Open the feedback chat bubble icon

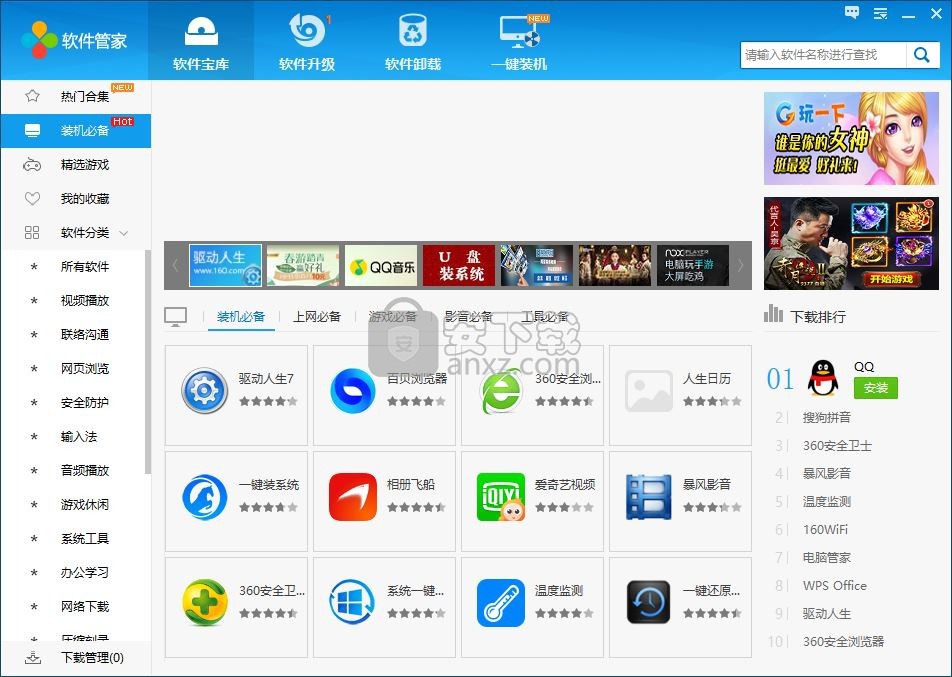[x=852, y=13]
